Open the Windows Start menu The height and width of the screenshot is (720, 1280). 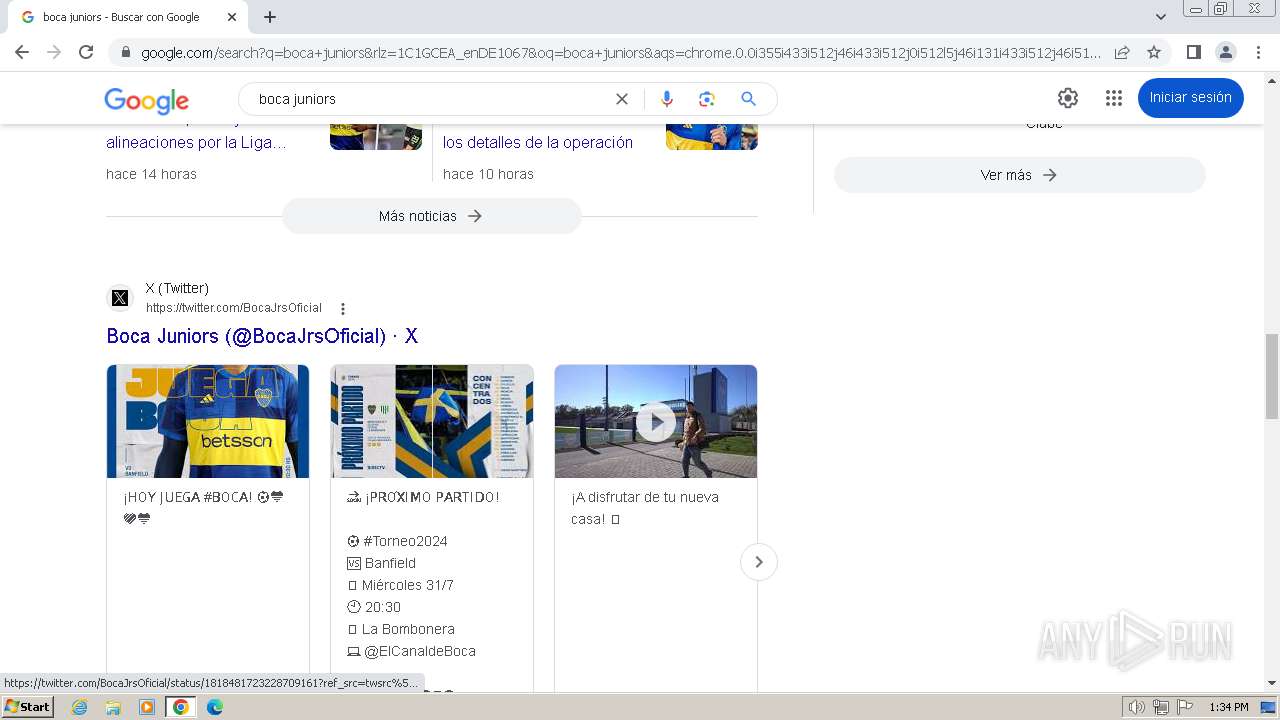click(27, 707)
